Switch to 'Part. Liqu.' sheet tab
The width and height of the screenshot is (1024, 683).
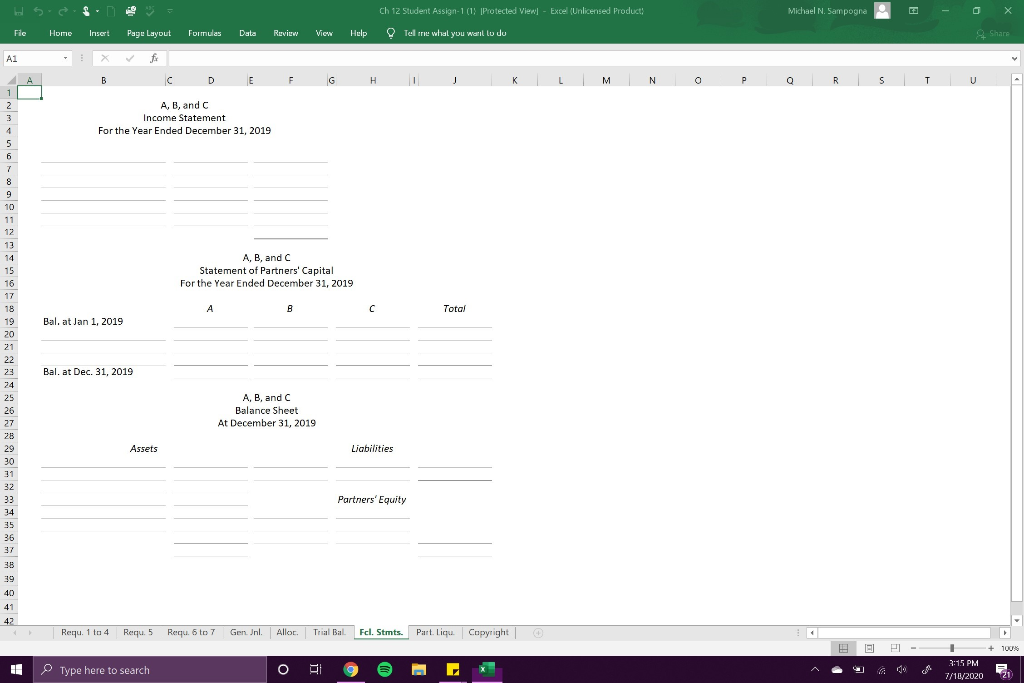coord(435,632)
